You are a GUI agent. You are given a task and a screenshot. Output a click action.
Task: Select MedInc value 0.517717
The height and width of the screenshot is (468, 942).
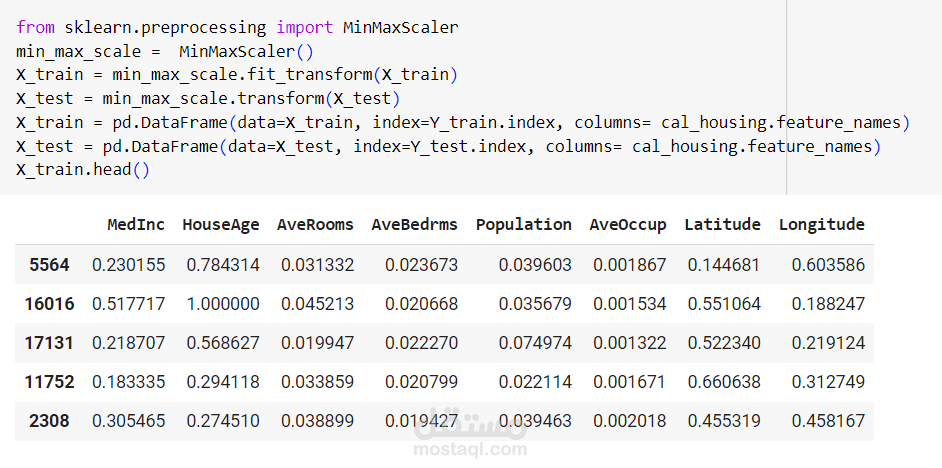pyautogui.click(x=129, y=304)
